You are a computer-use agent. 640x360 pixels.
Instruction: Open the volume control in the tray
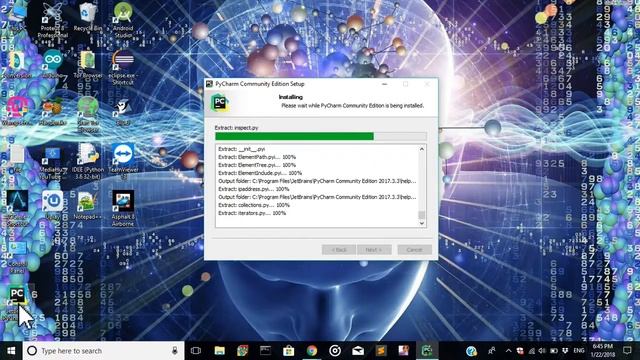click(542, 351)
